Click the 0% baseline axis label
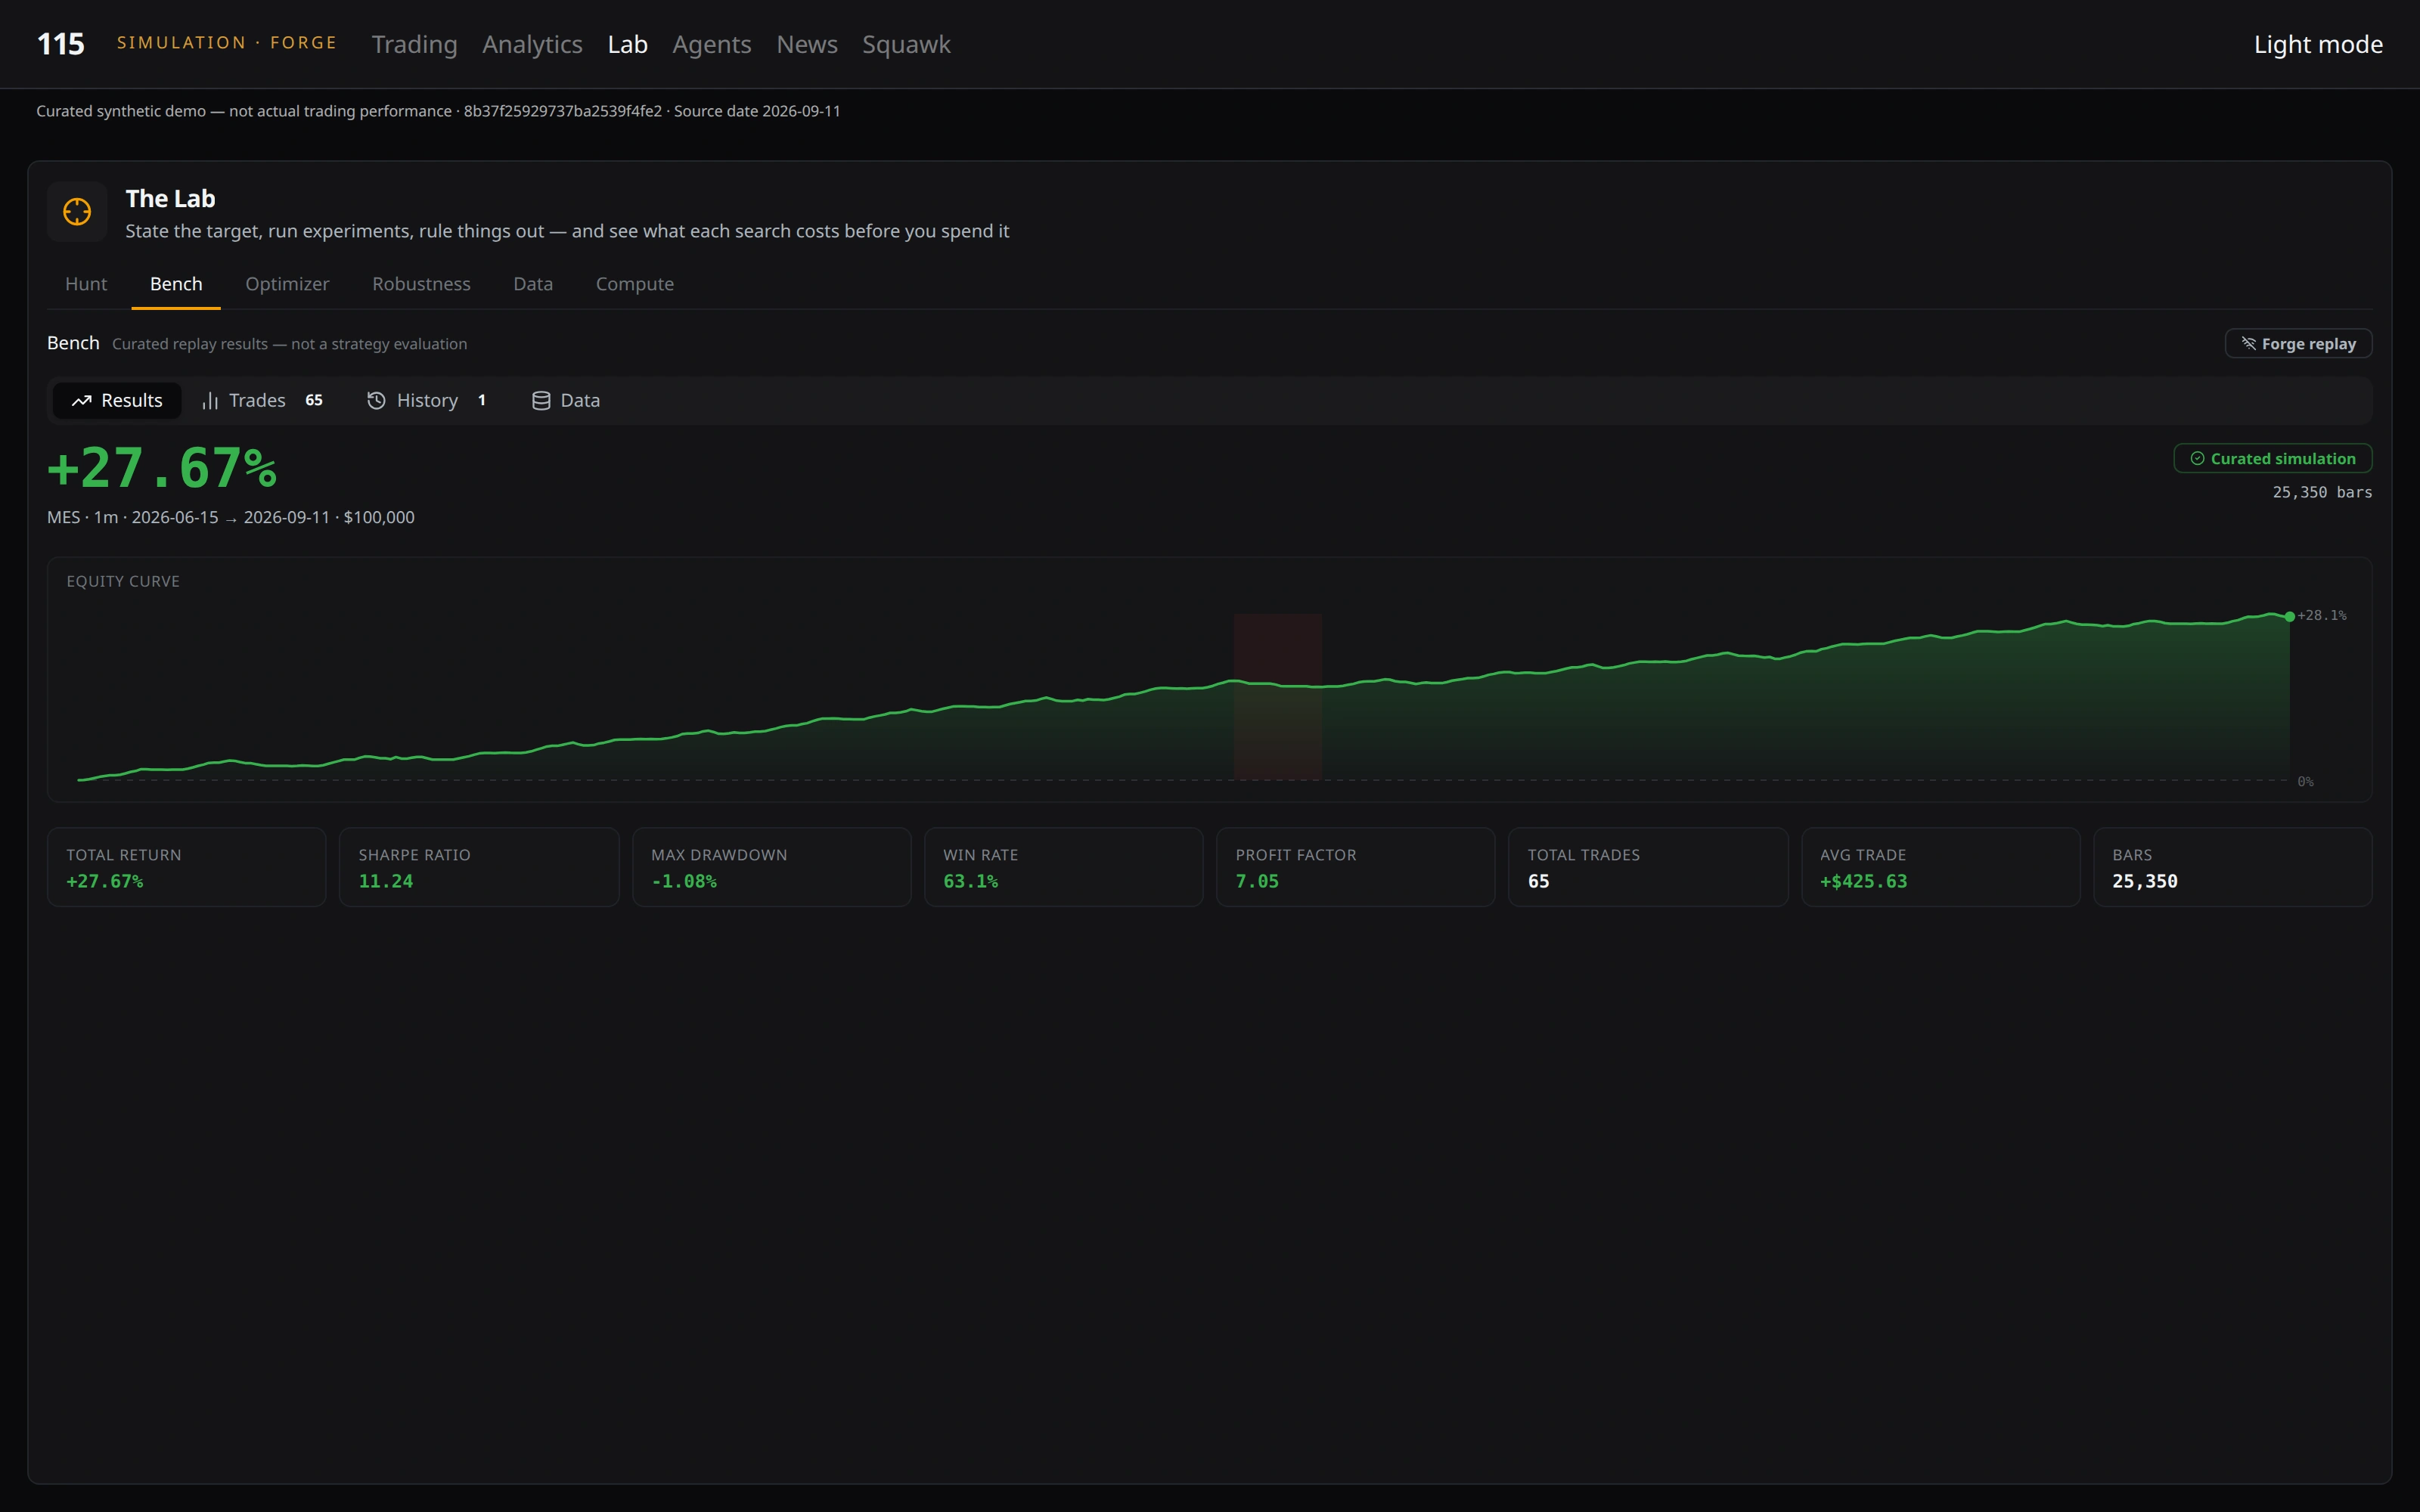2420x1512 pixels. pos(2305,781)
